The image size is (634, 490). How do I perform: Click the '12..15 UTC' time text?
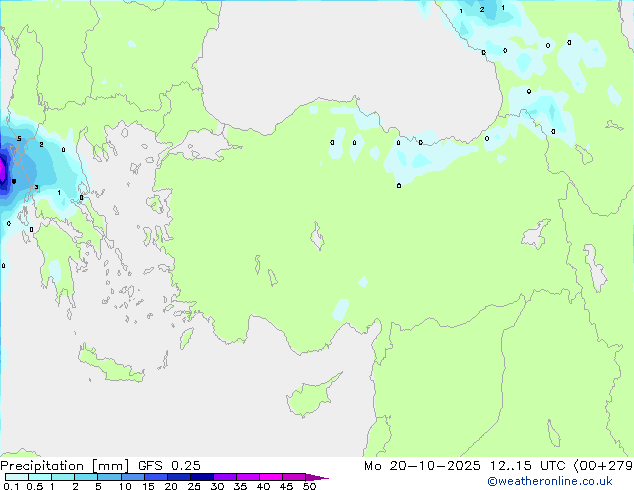527,466
